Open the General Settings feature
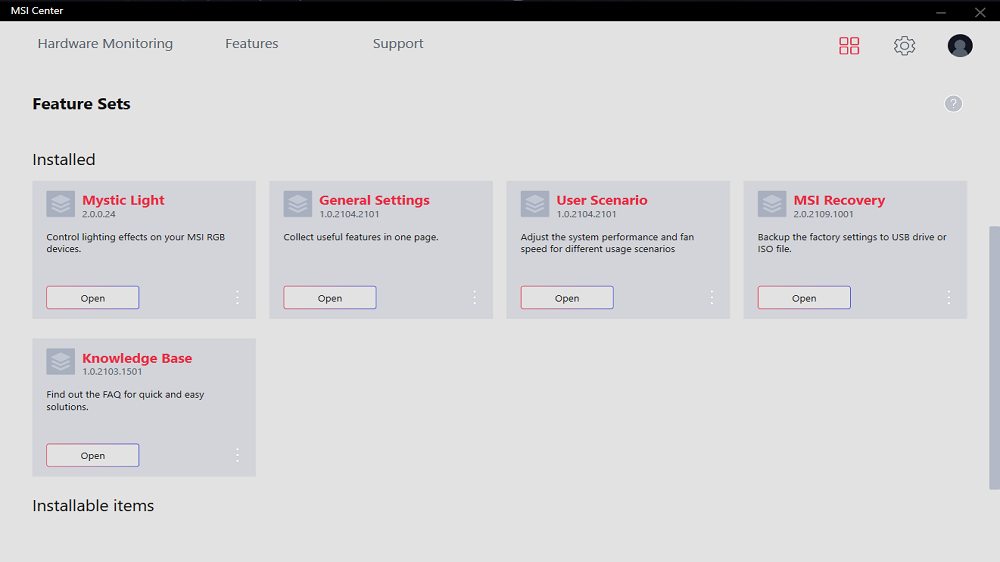This screenshot has height=562, width=1000. pyautogui.click(x=330, y=298)
